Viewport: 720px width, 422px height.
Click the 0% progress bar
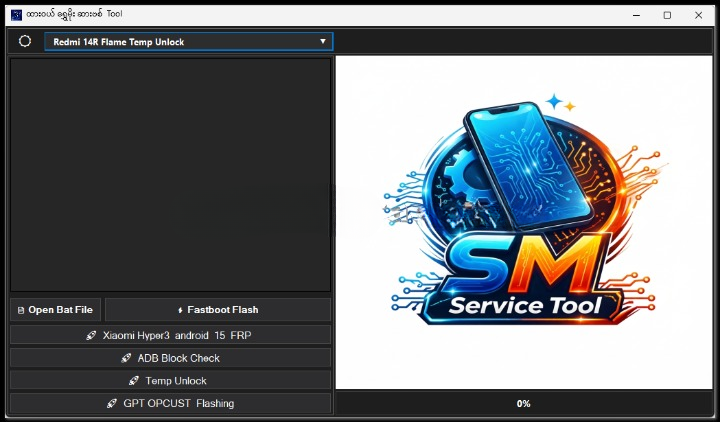coord(523,404)
